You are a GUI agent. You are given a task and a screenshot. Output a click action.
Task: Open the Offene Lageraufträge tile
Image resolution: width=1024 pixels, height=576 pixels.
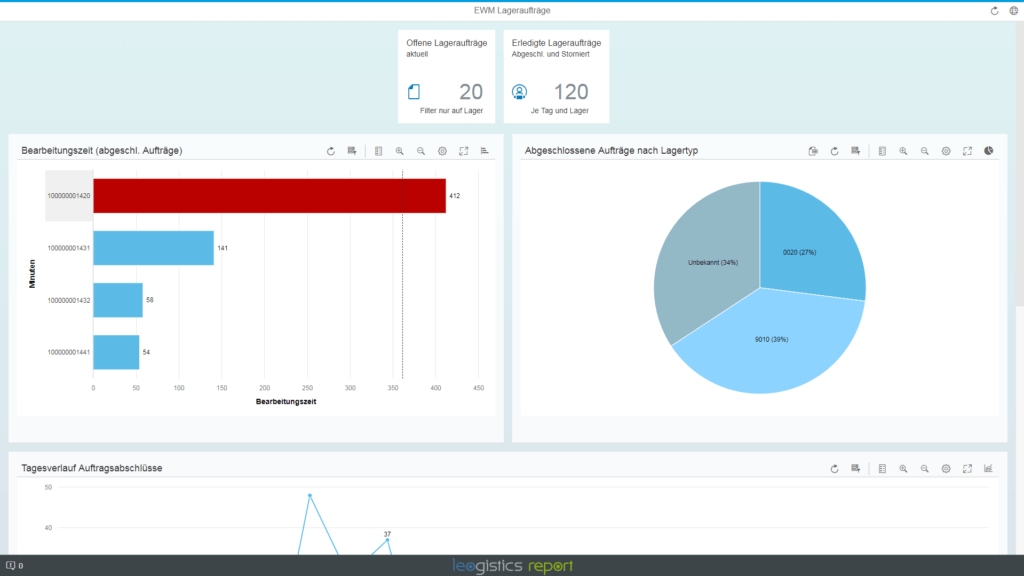point(447,76)
